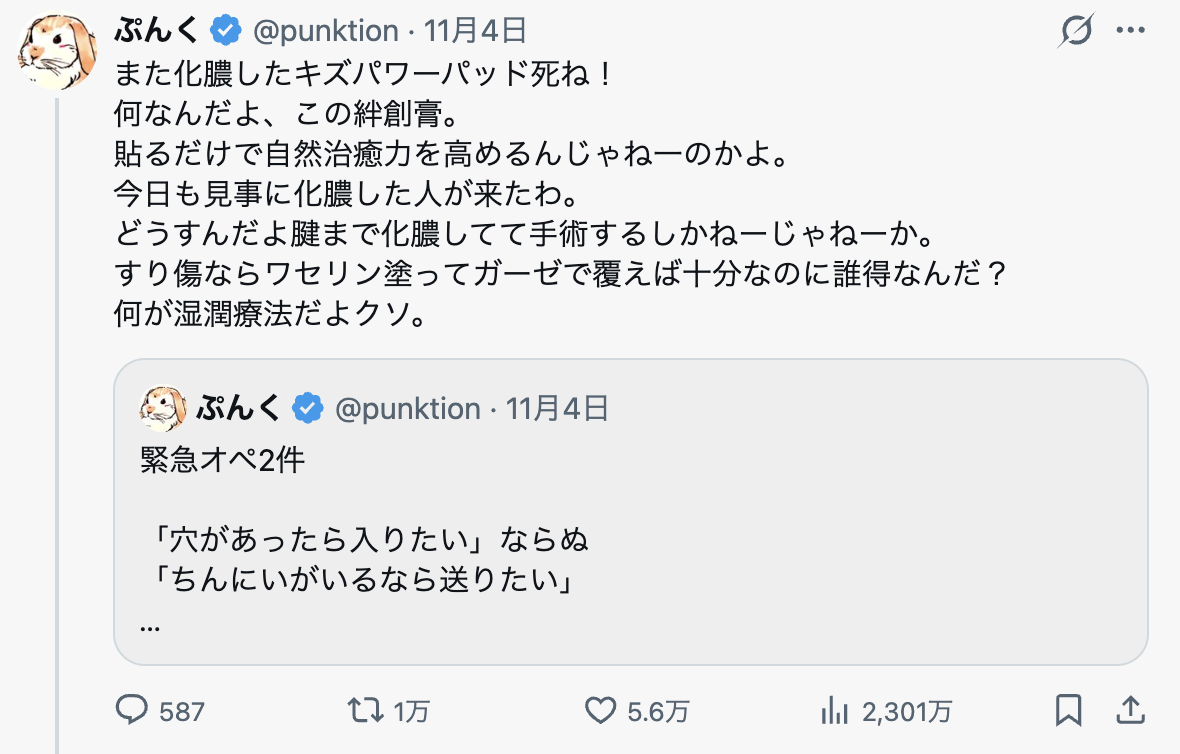This screenshot has height=754, width=1180.
Task: Click the reply speech bubble icon
Action: point(132,711)
